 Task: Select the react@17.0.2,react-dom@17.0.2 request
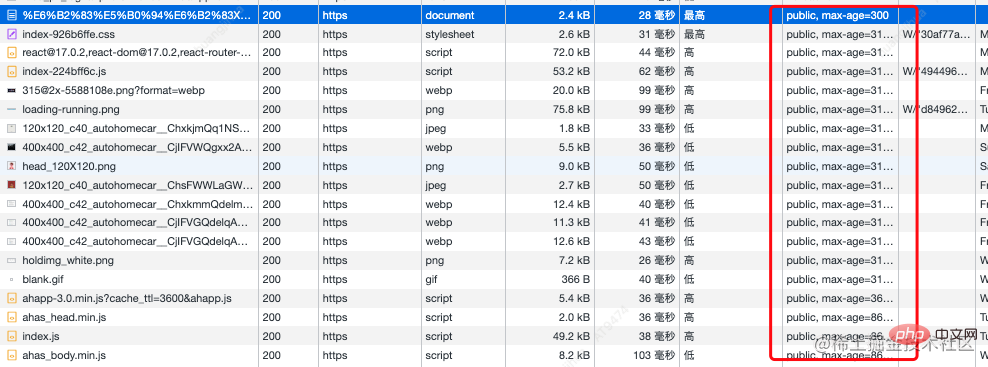coord(137,53)
